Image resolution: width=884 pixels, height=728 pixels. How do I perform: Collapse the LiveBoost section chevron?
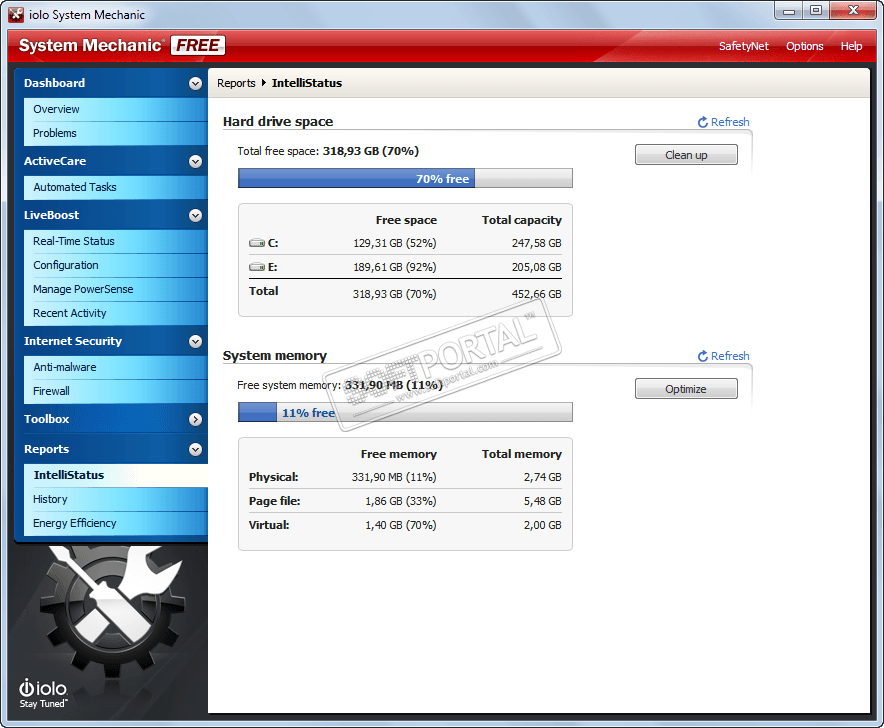(195, 215)
